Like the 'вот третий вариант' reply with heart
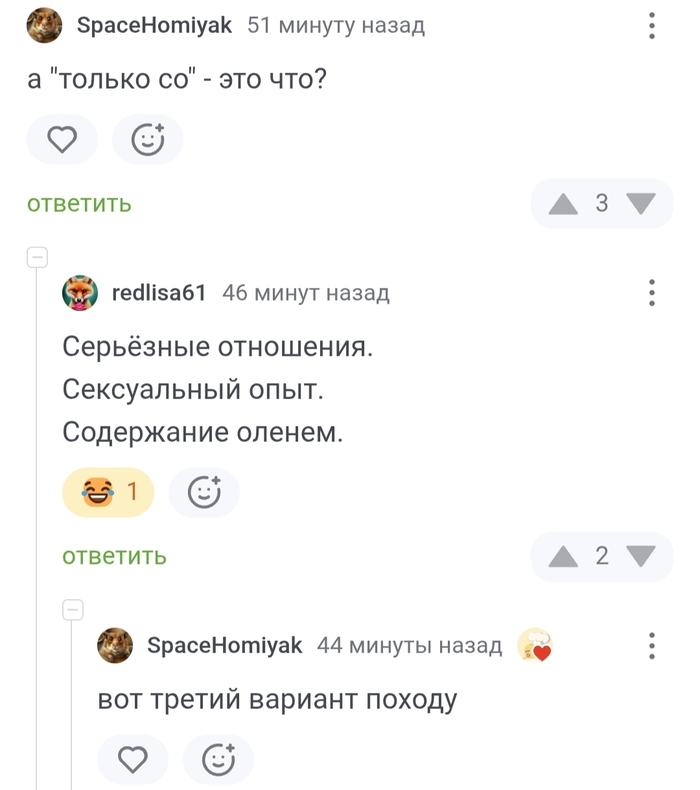This screenshot has height=790, width=700. click(133, 760)
